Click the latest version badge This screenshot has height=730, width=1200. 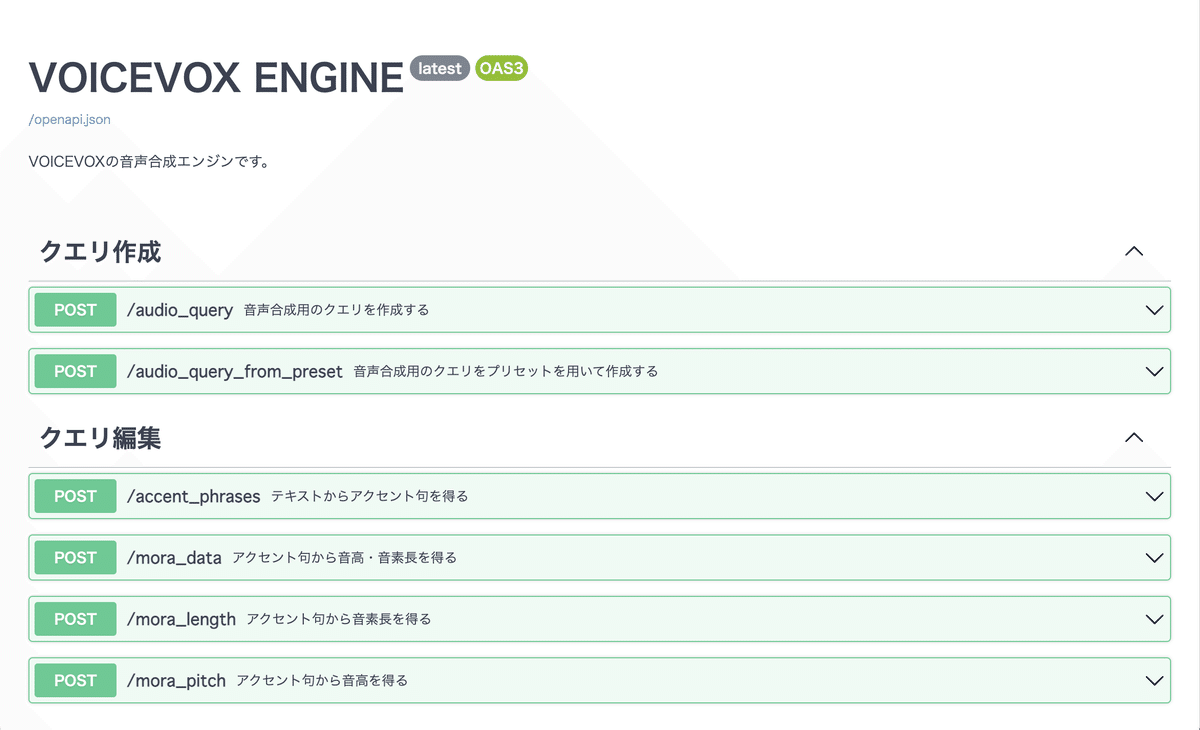(x=440, y=68)
